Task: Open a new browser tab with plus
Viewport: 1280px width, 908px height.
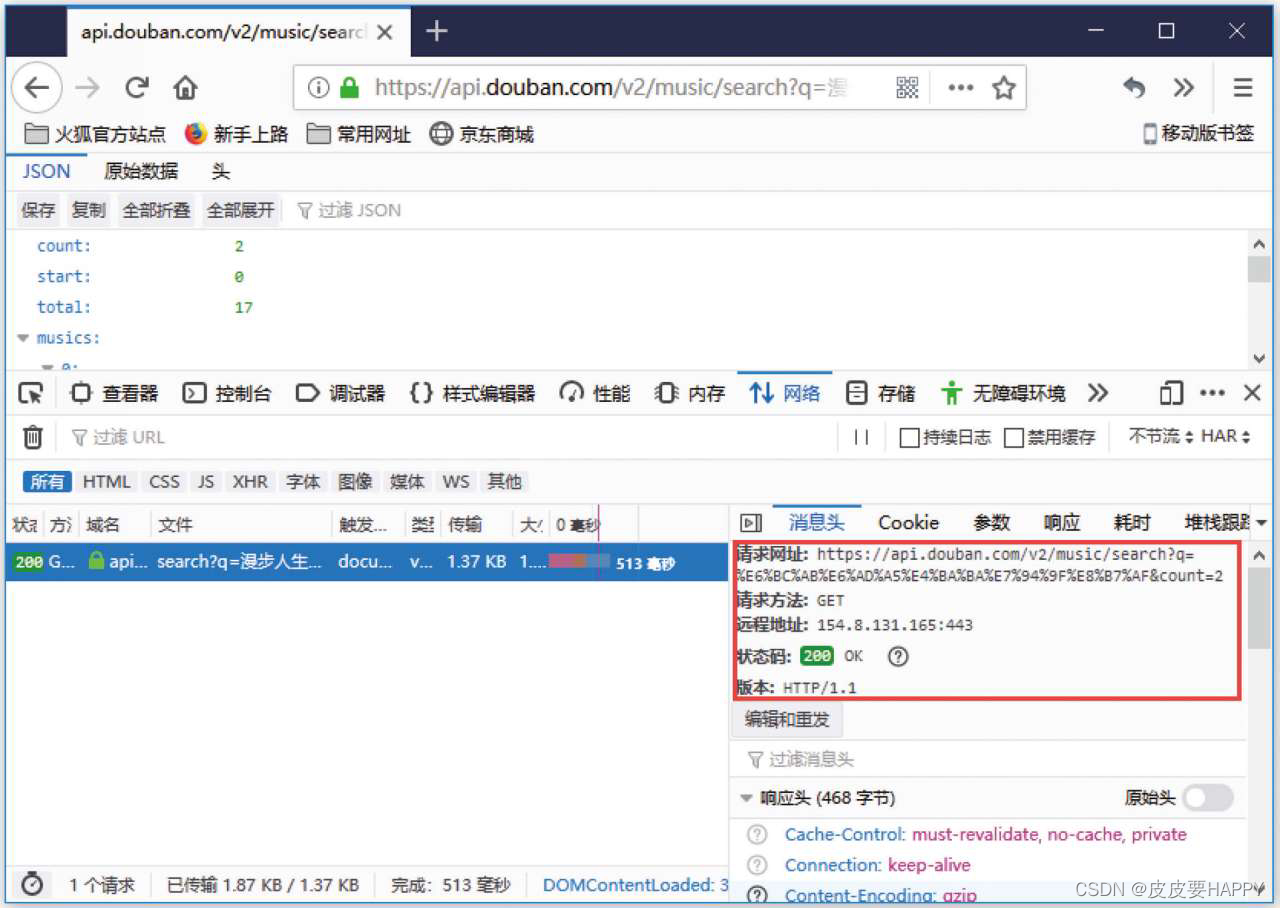Action: pos(436,31)
